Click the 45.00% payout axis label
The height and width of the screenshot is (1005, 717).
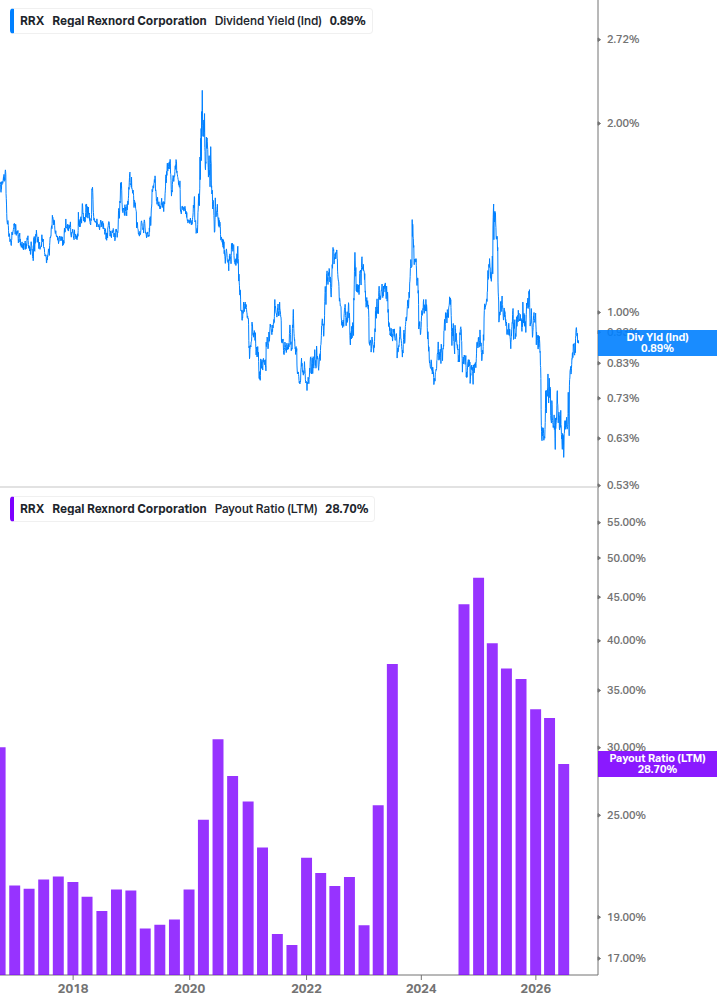click(626, 597)
